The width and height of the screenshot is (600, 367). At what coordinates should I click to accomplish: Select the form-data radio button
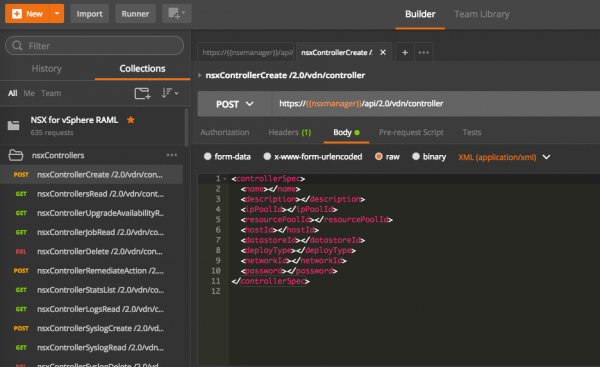207,156
